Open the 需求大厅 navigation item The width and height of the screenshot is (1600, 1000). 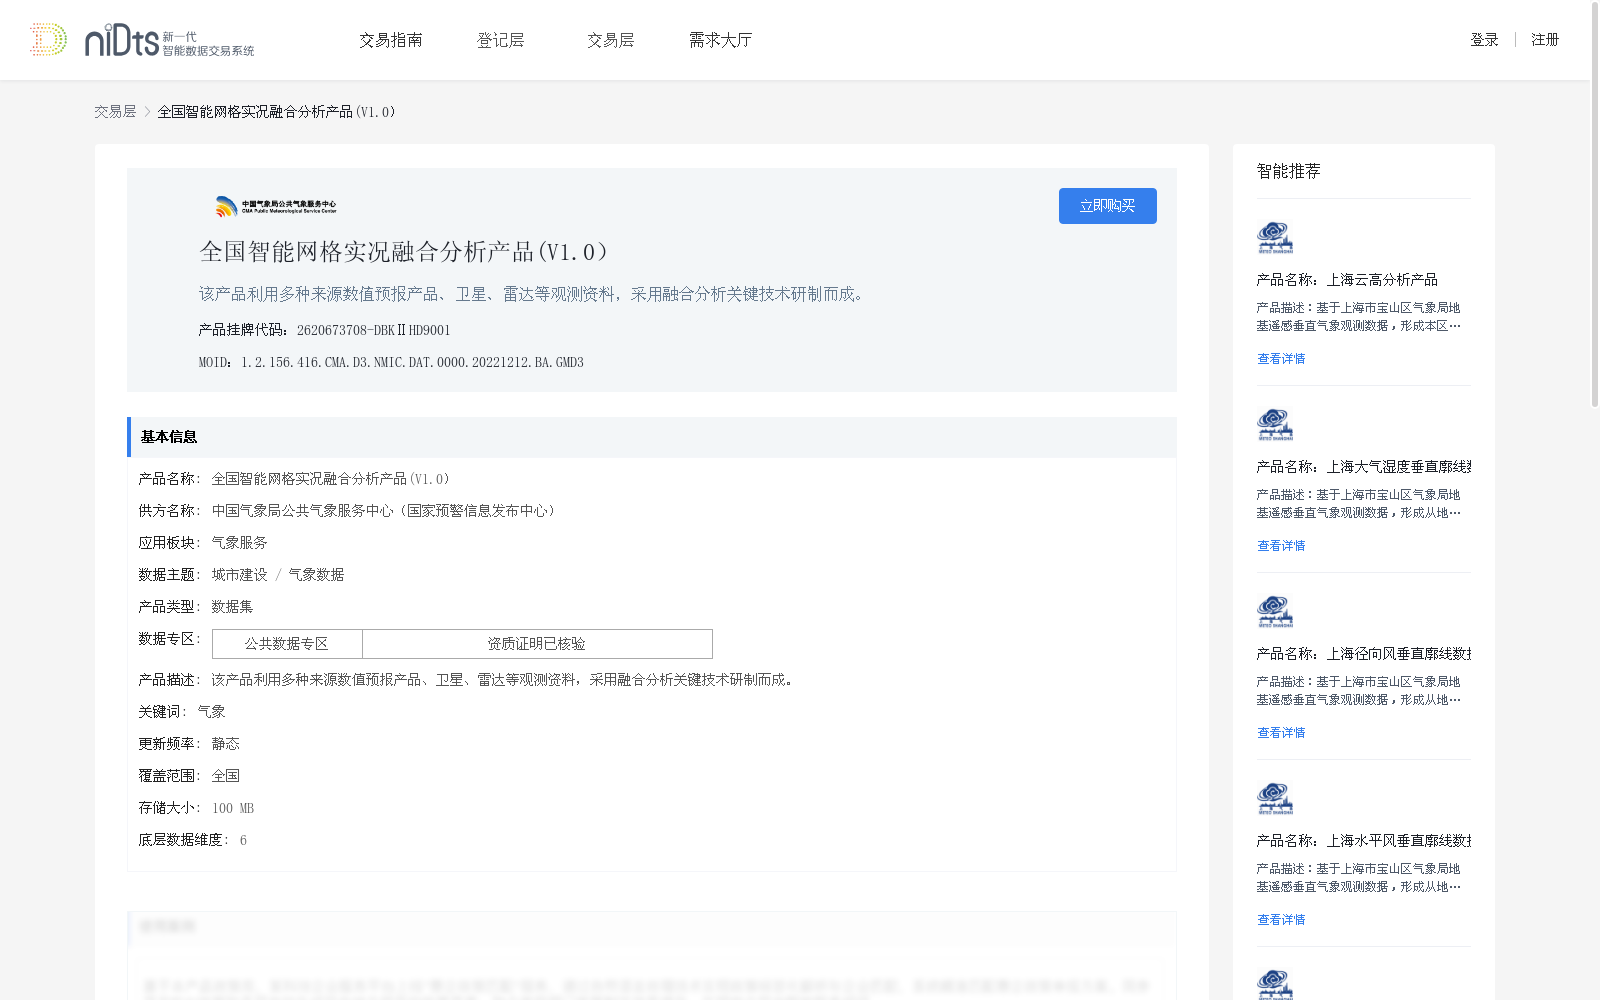pos(720,40)
